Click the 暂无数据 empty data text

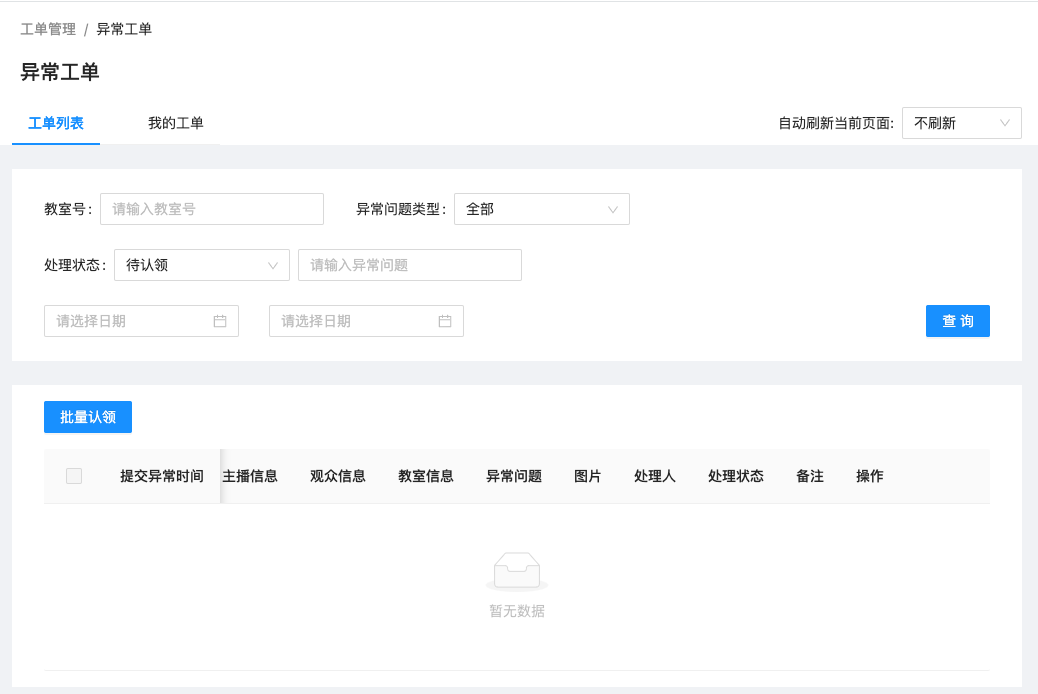[517, 611]
